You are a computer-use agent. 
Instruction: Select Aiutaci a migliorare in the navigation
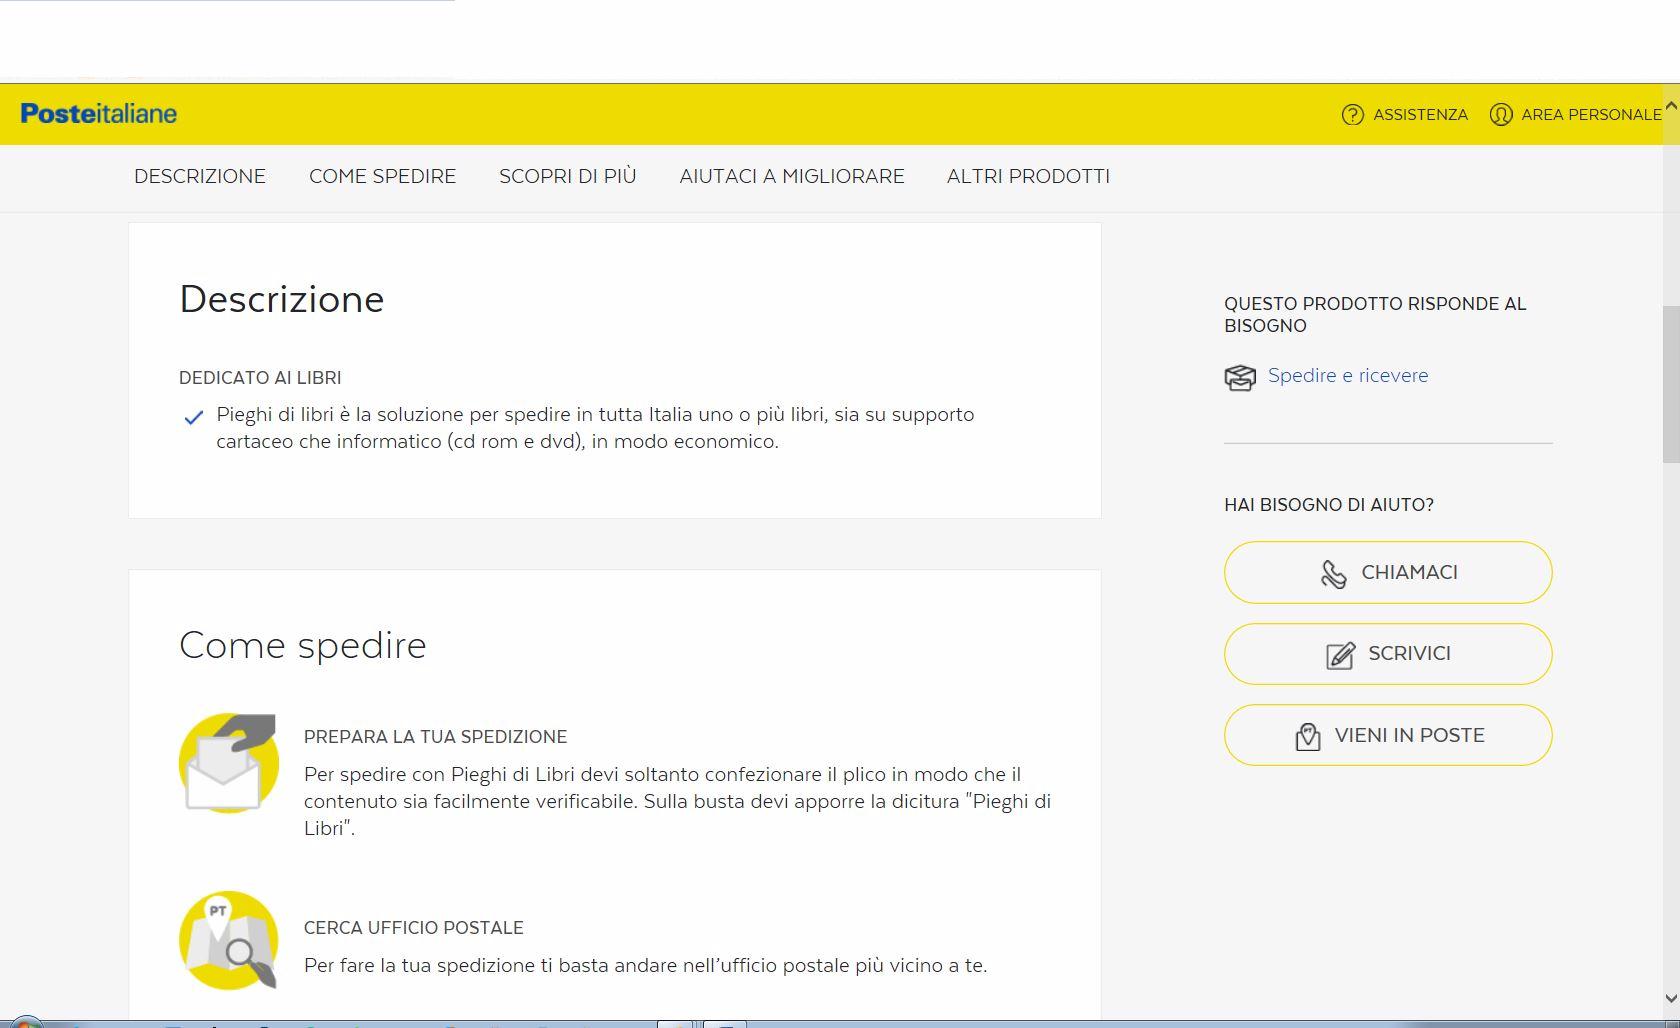click(x=791, y=177)
